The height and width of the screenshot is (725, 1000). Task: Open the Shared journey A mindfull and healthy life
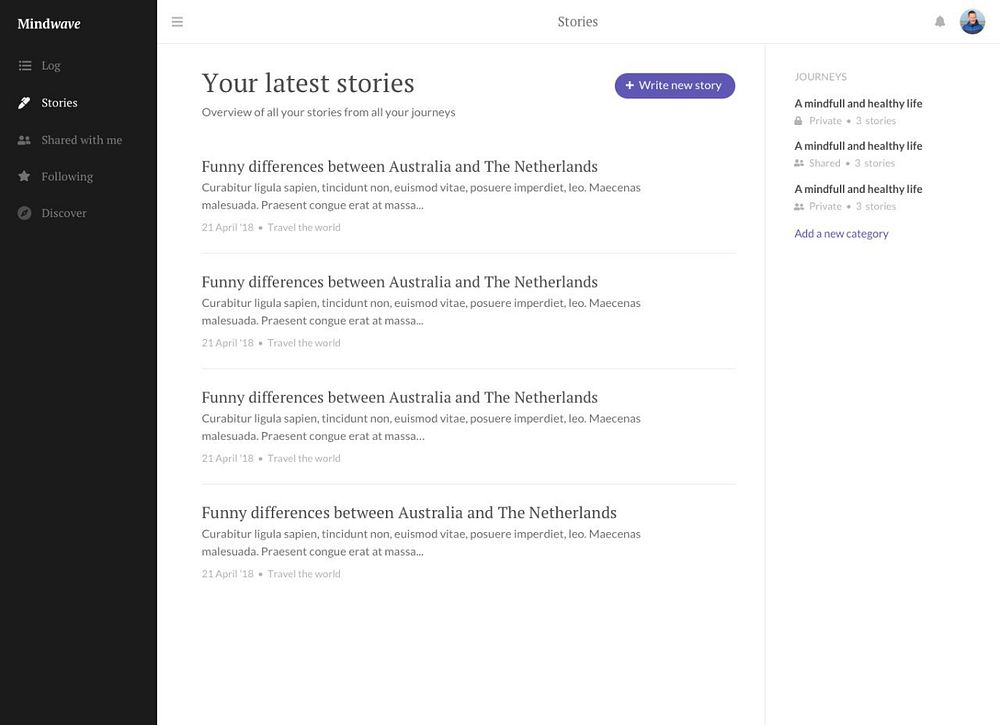(x=858, y=146)
